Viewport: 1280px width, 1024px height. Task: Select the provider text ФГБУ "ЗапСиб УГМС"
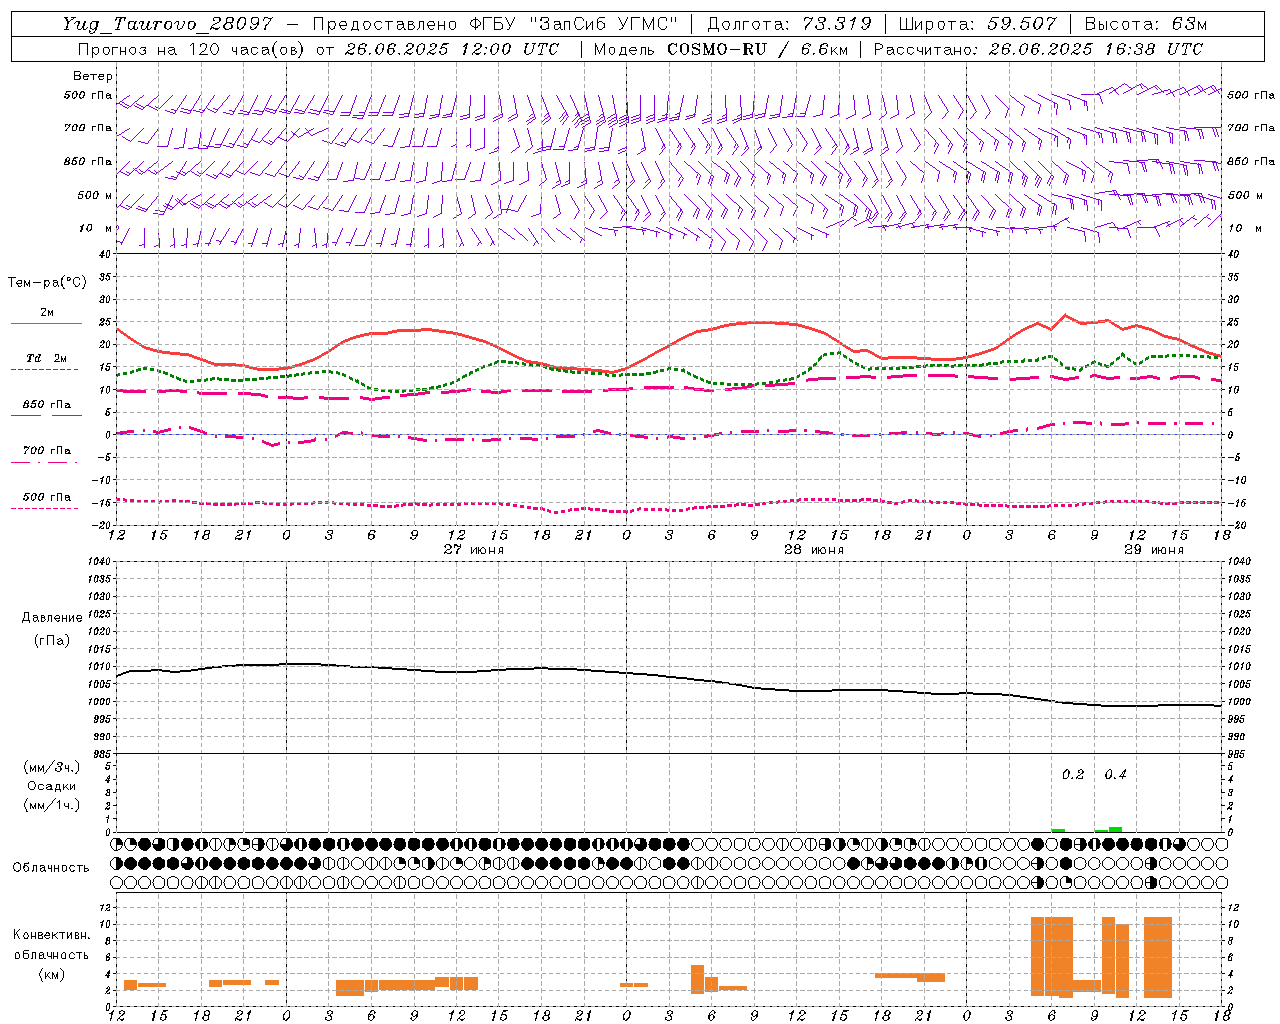click(x=574, y=24)
